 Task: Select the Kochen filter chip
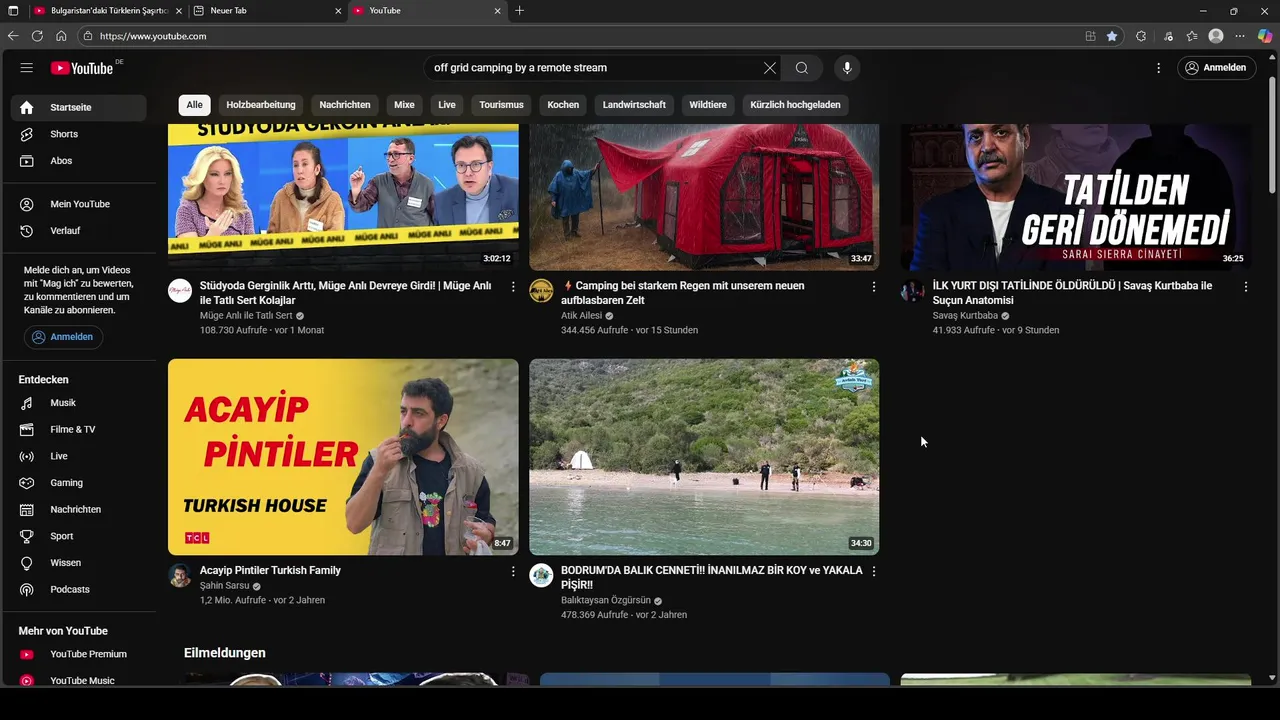tap(563, 105)
